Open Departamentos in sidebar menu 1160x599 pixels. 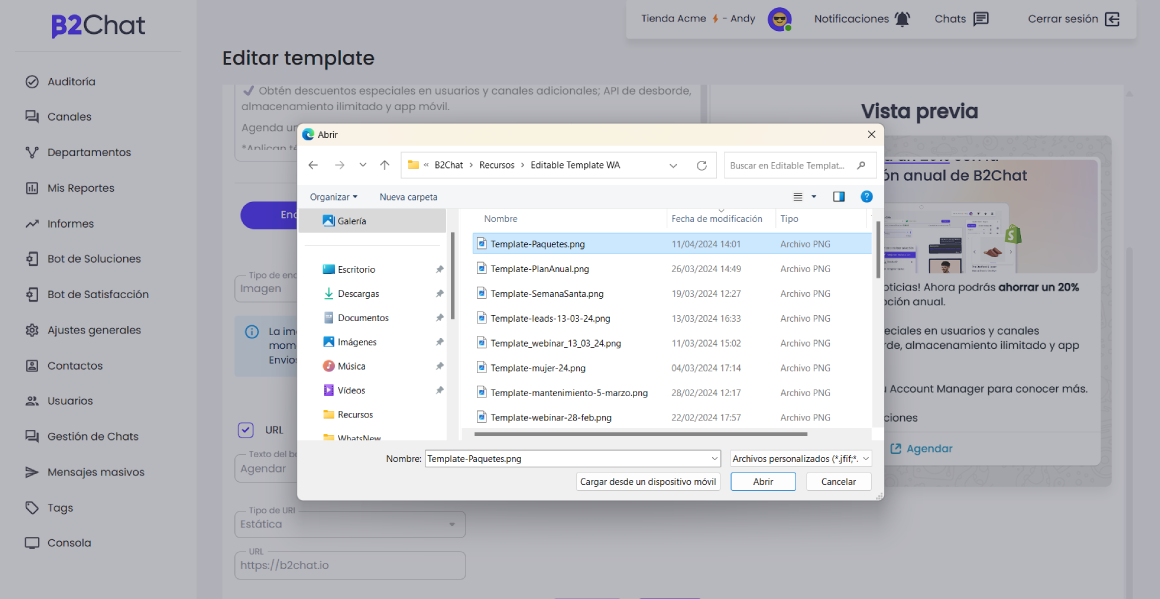[x=89, y=152]
